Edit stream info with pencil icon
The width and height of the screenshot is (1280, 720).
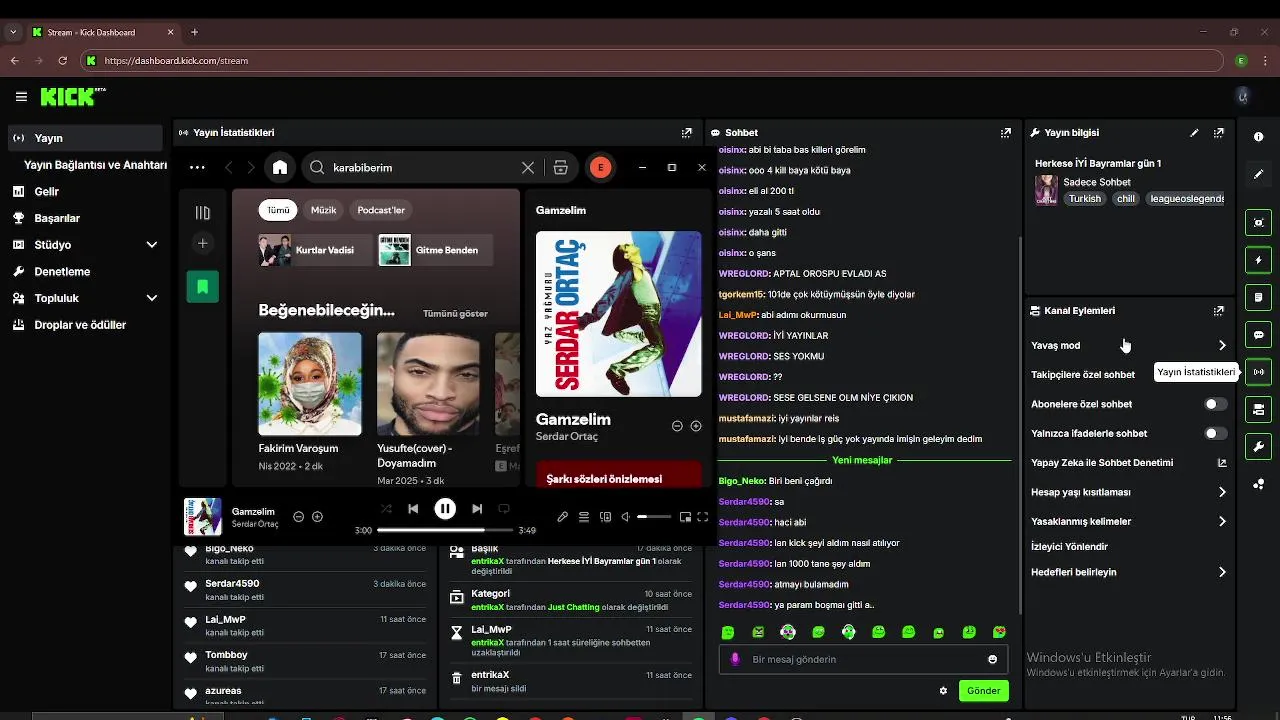pyautogui.click(x=1194, y=132)
